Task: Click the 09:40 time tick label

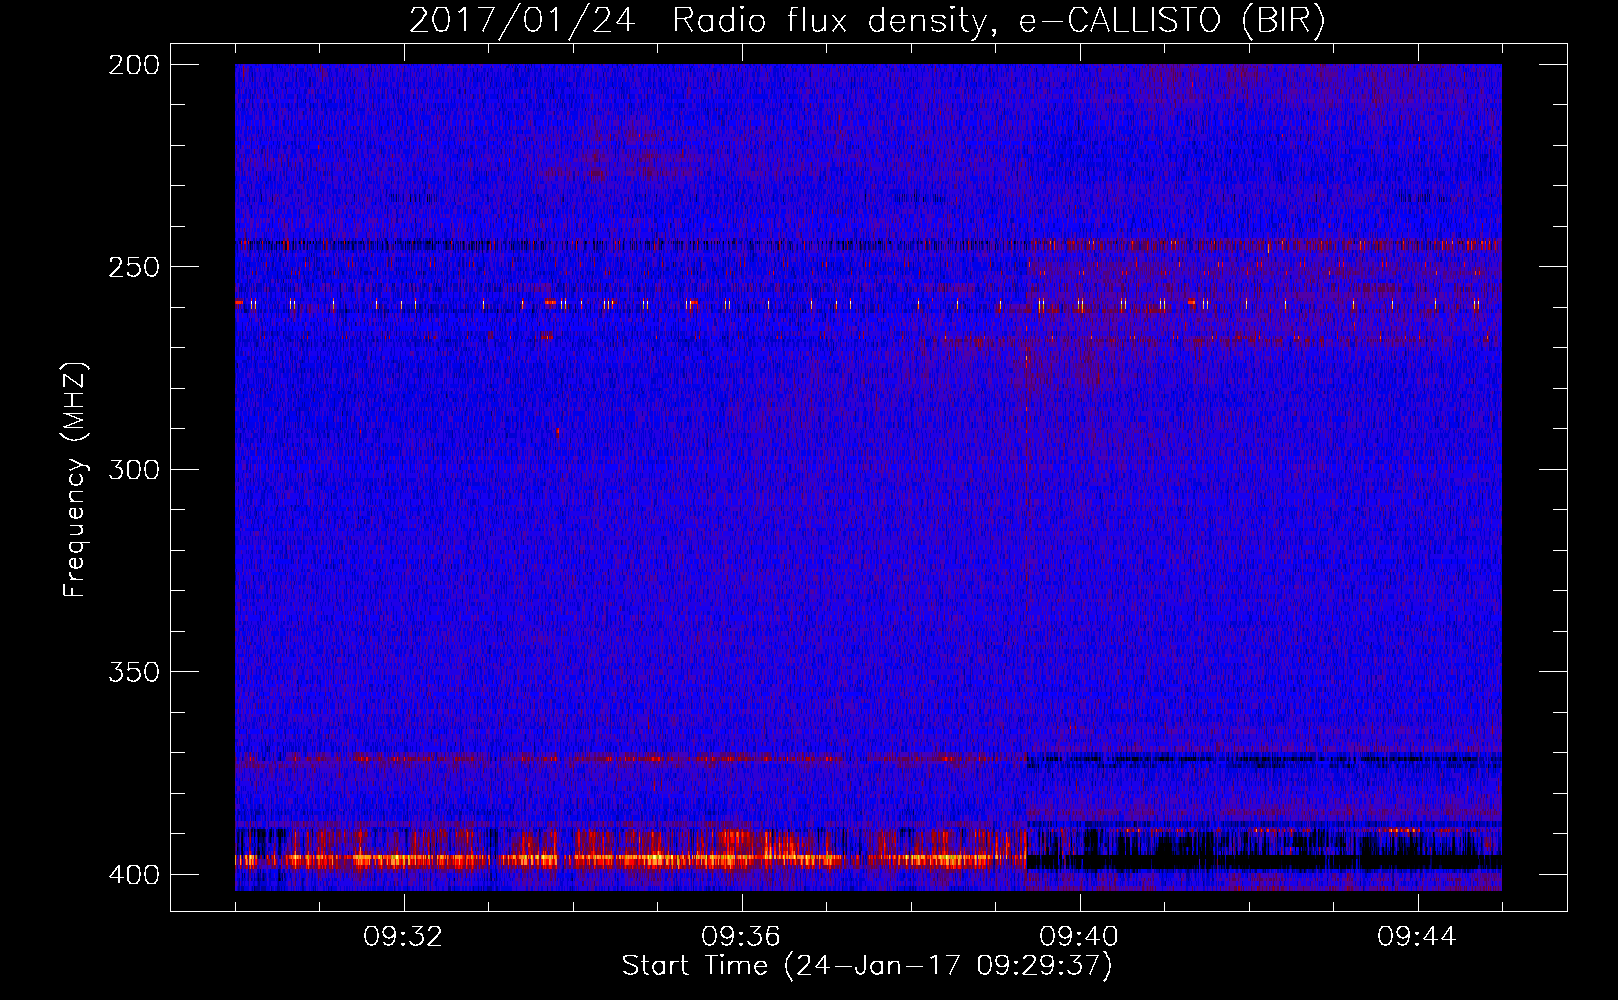Action: click(1079, 937)
